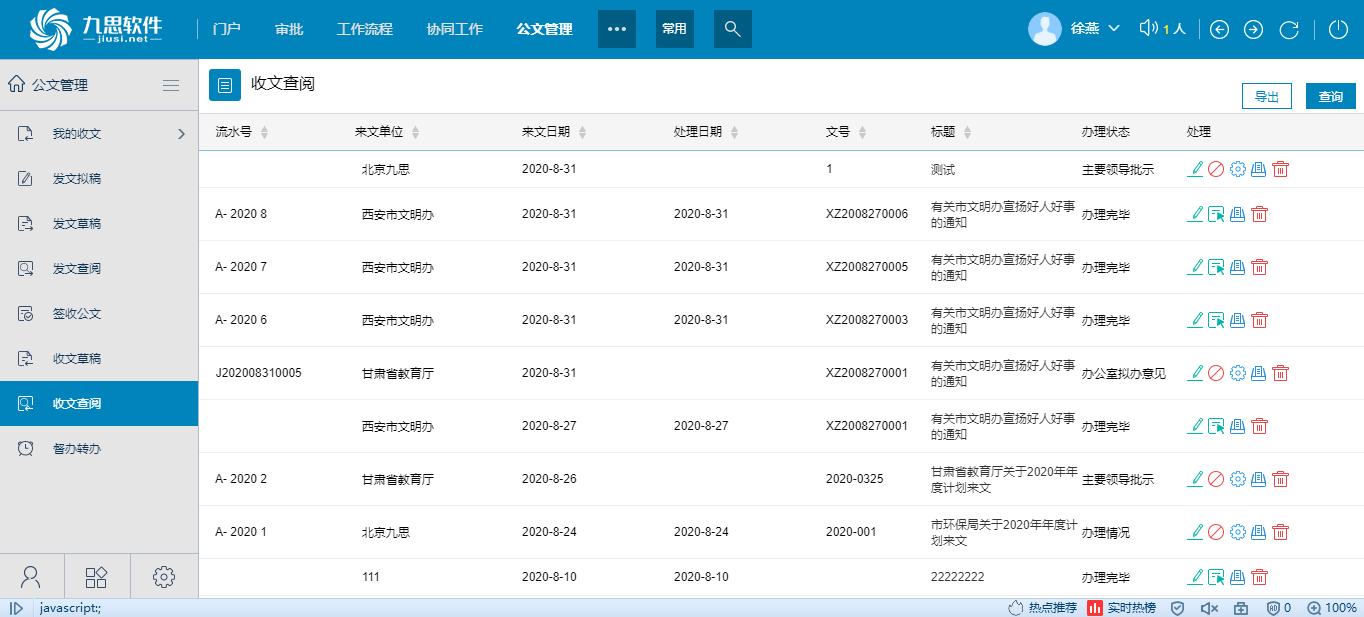Open the search magnifier in top navigation
The height and width of the screenshot is (617, 1364).
(x=732, y=29)
